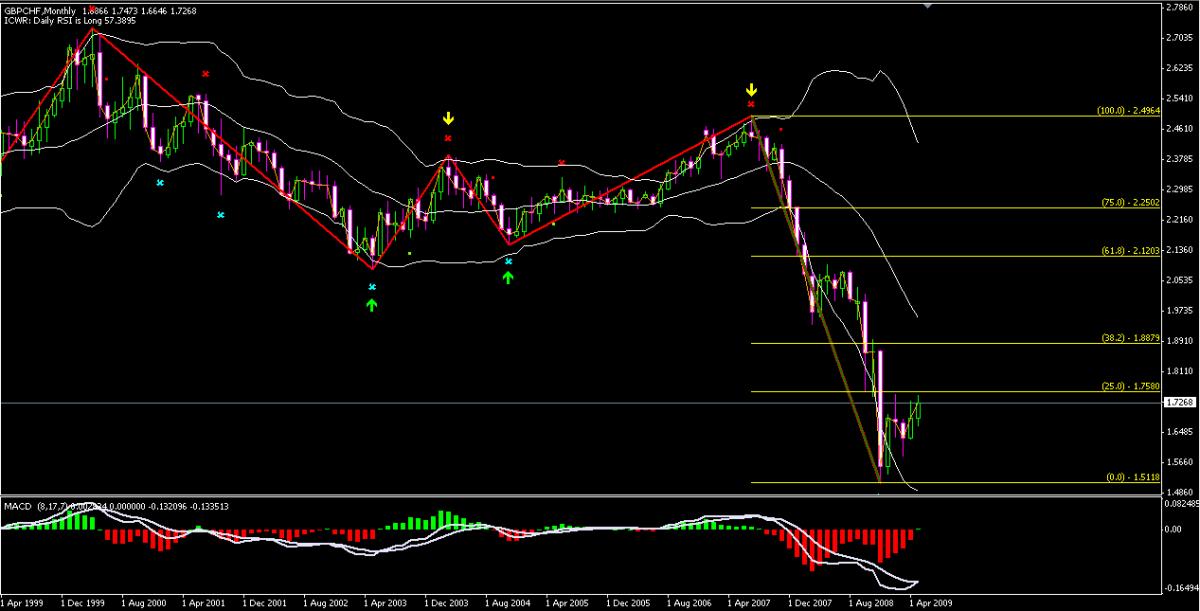Select the cyan cross near Aug 2000
The width and height of the screenshot is (1200, 611).
pos(160,183)
